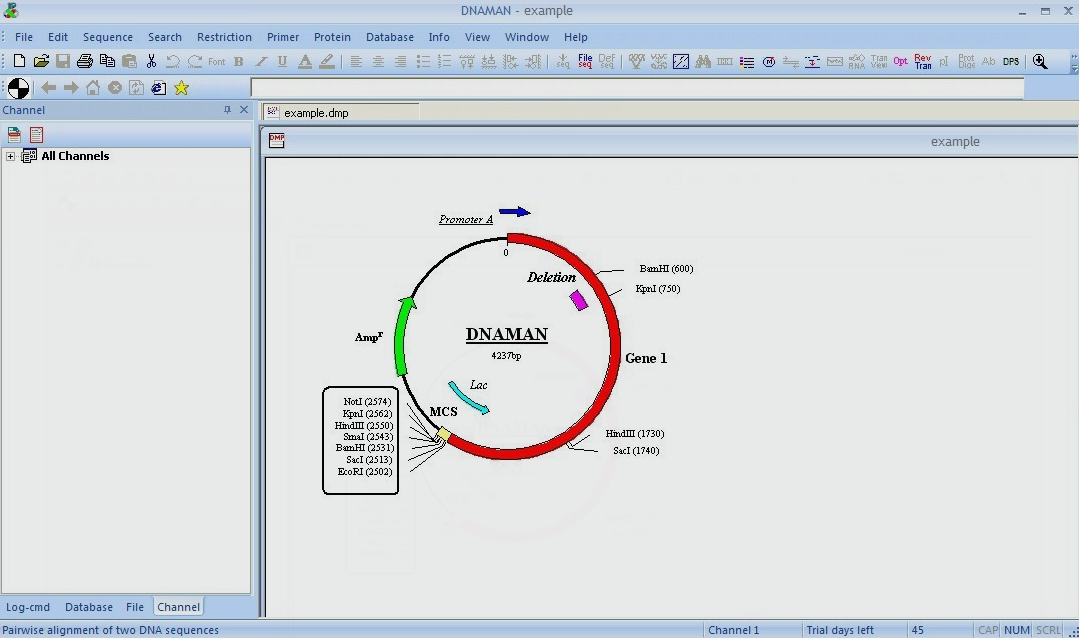Switch to the Database bottom tab
Screen dimensions: 1079x638
coord(89,607)
